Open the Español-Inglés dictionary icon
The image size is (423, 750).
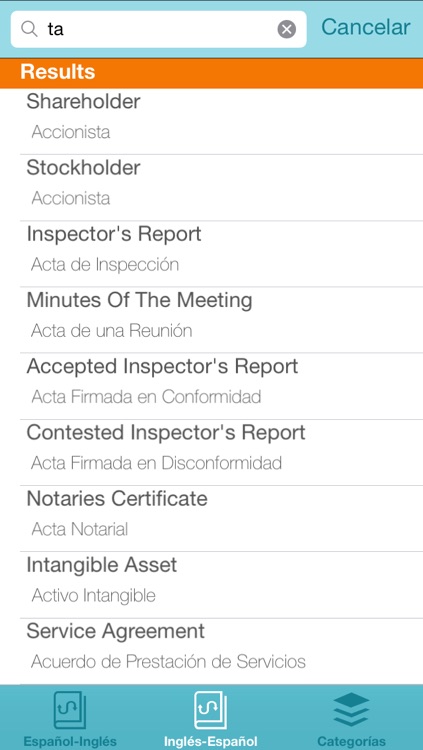(x=70, y=710)
